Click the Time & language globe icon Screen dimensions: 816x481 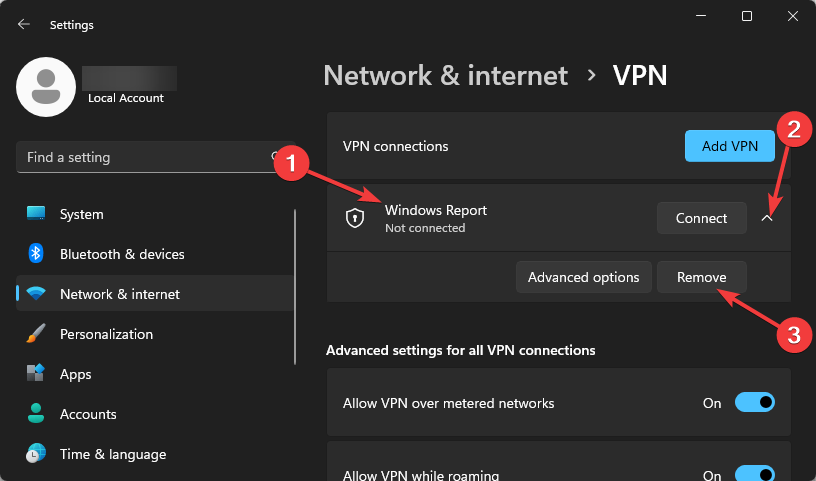click(37, 454)
